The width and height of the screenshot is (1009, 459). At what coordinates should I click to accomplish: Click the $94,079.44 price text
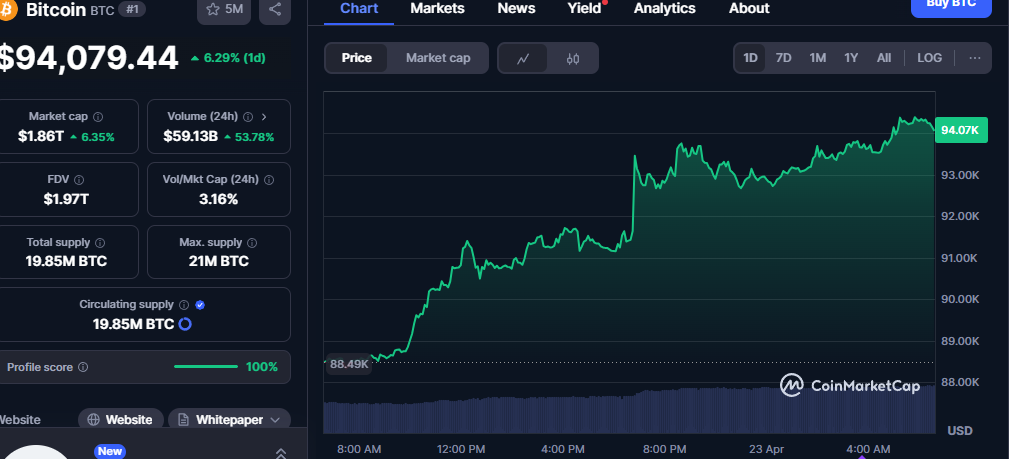pyautogui.click(x=88, y=57)
